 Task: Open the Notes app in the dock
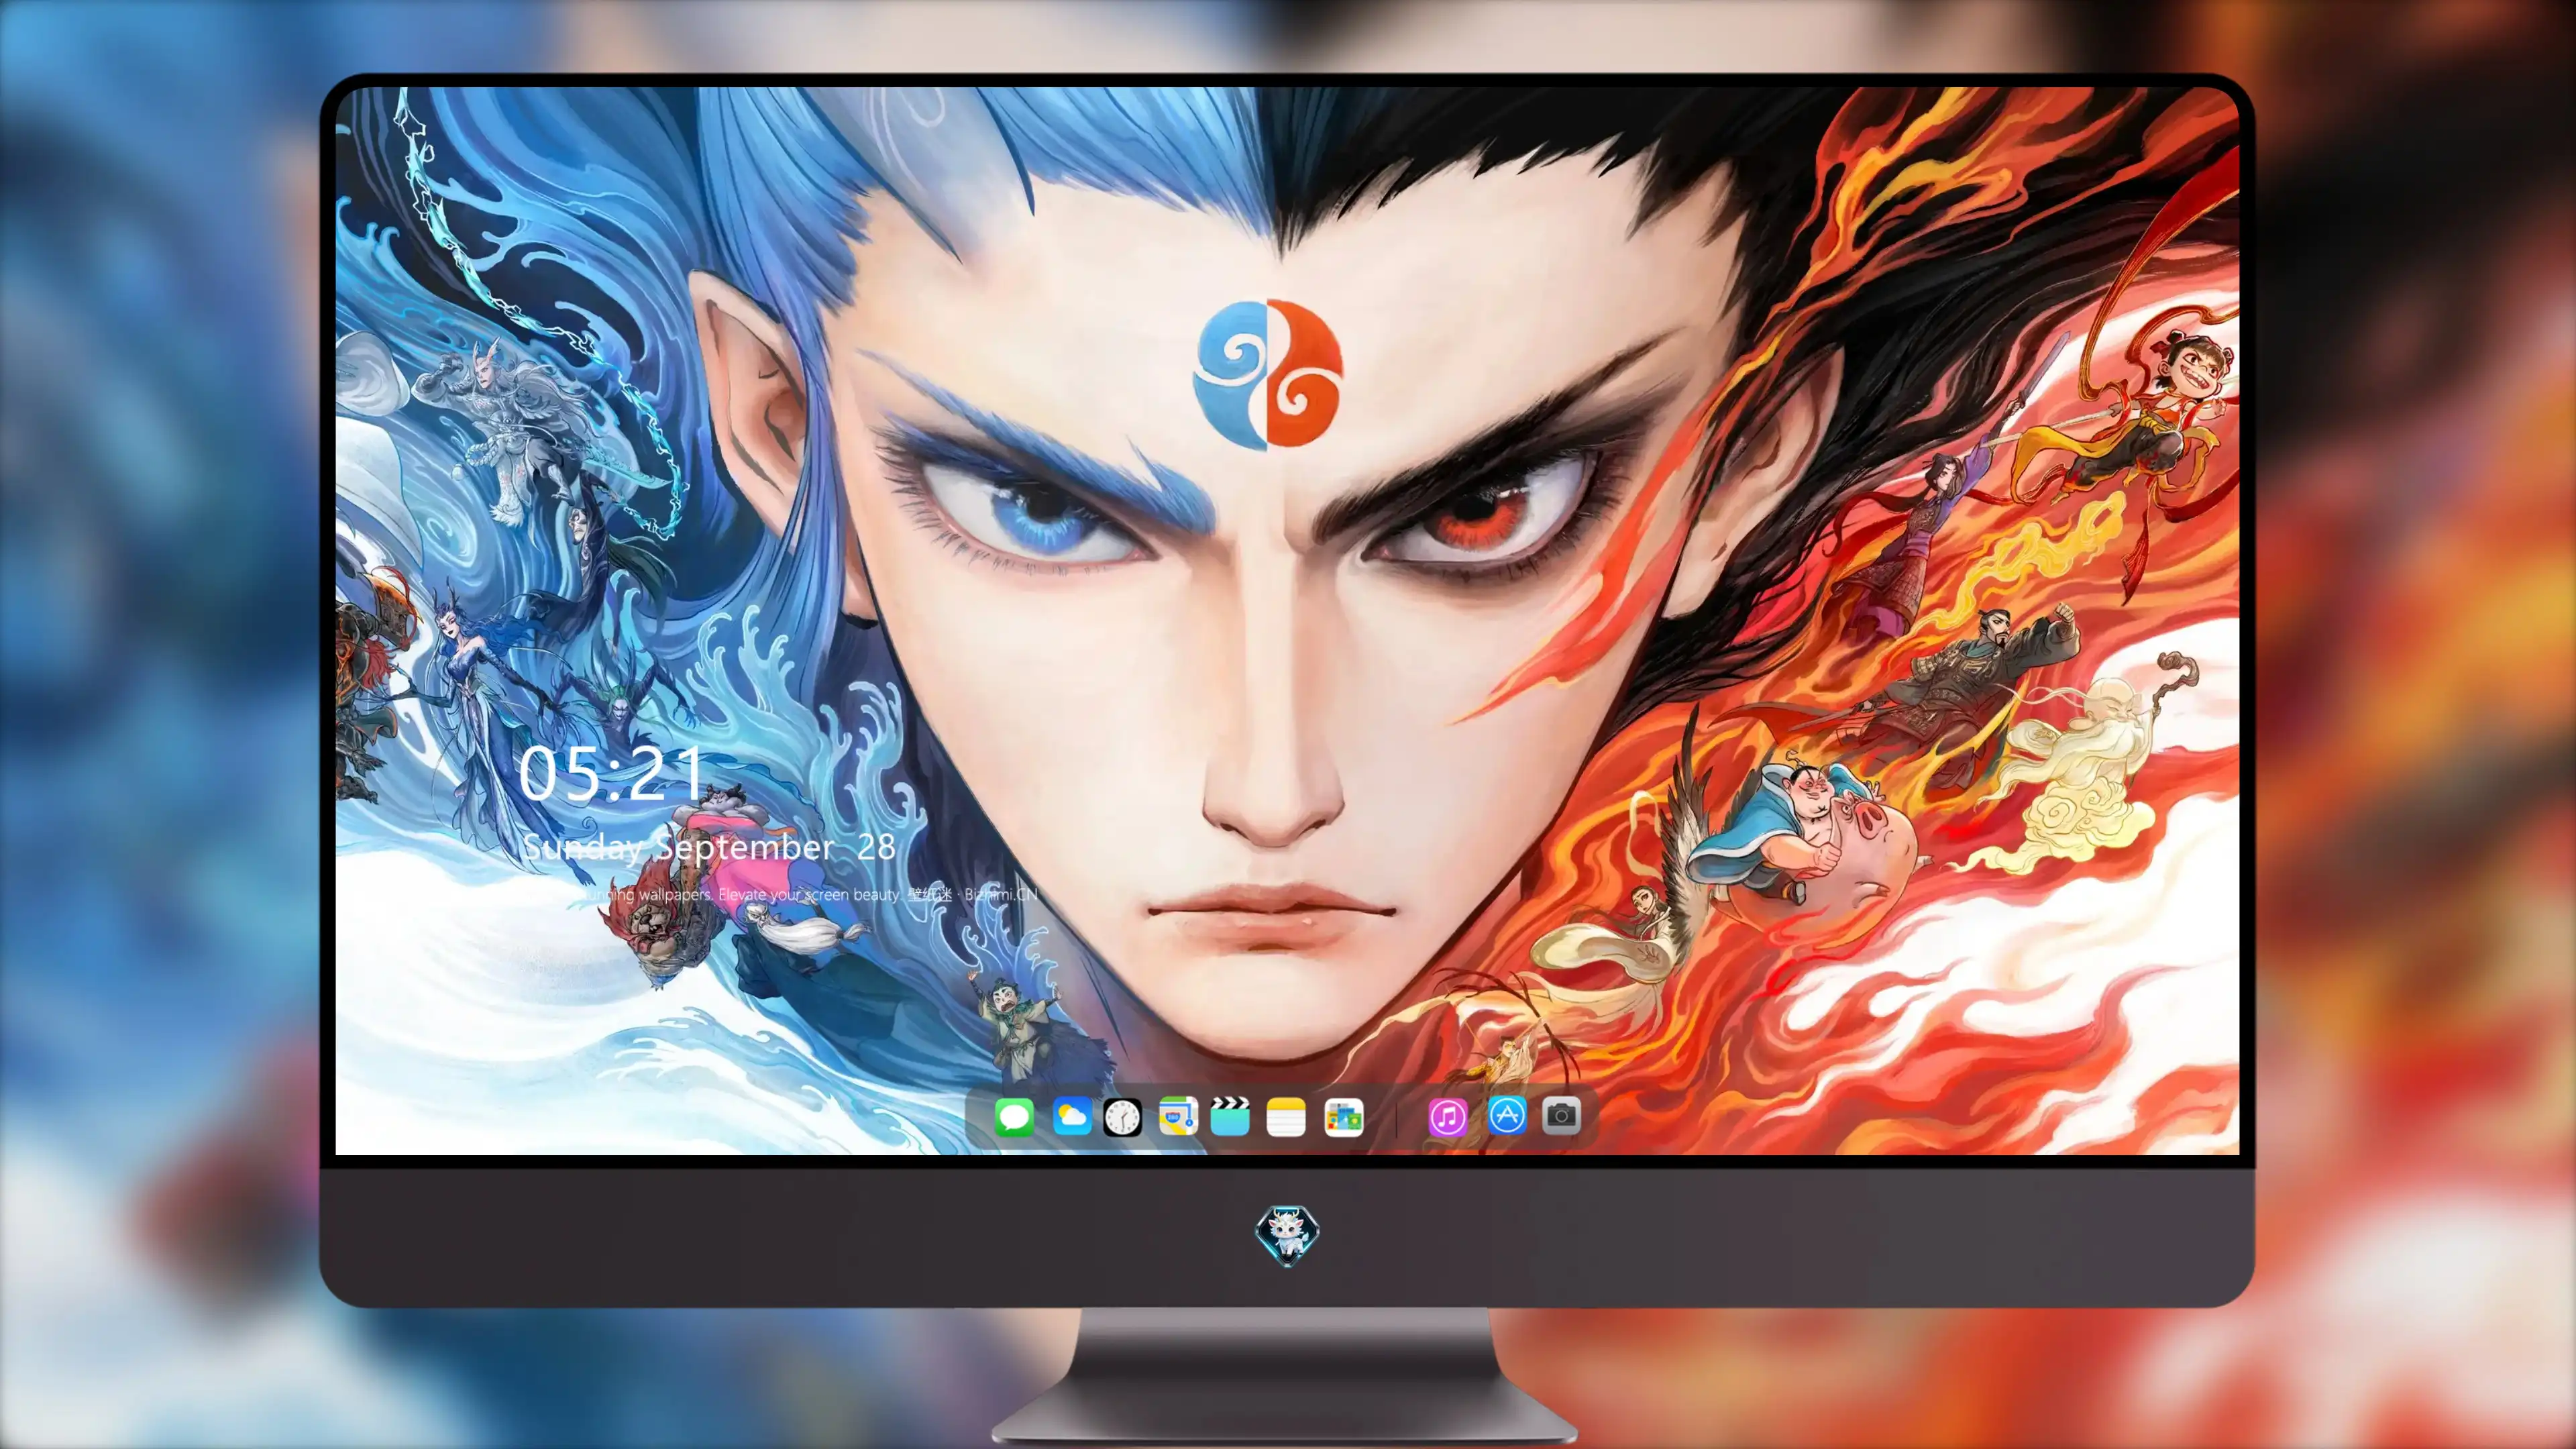pos(1286,1117)
